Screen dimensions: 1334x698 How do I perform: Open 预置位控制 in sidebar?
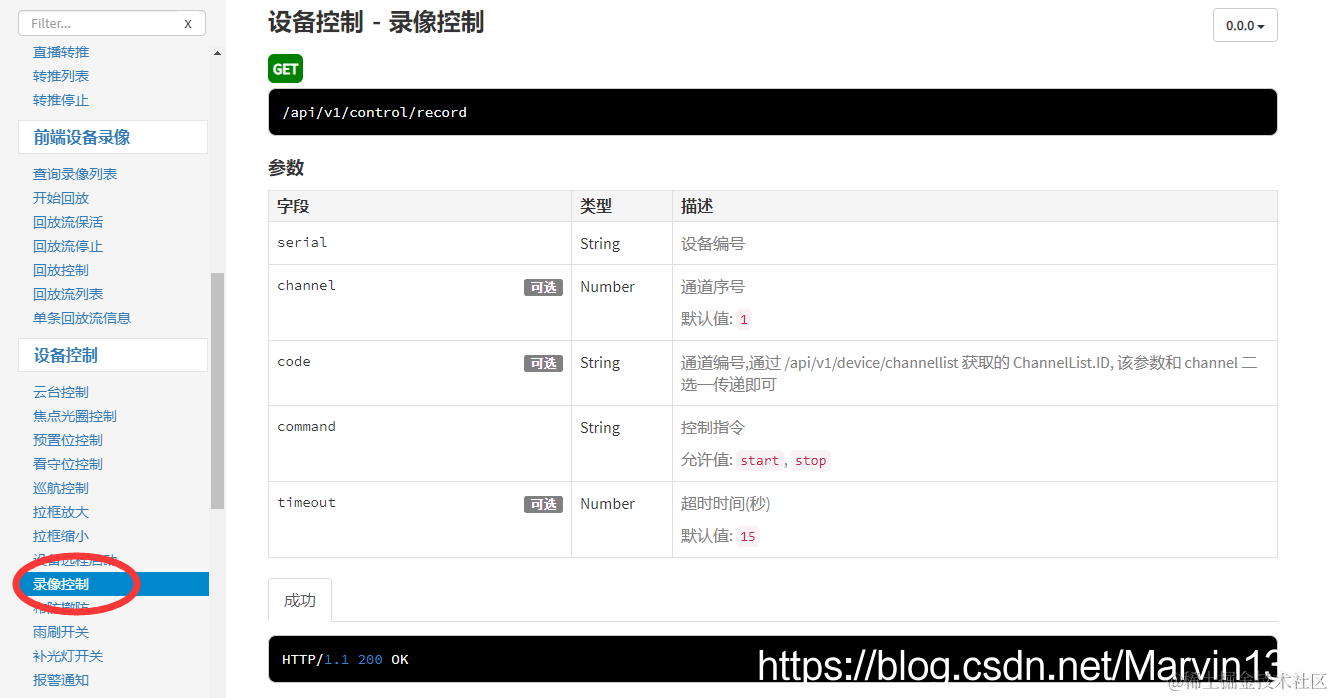click(68, 440)
